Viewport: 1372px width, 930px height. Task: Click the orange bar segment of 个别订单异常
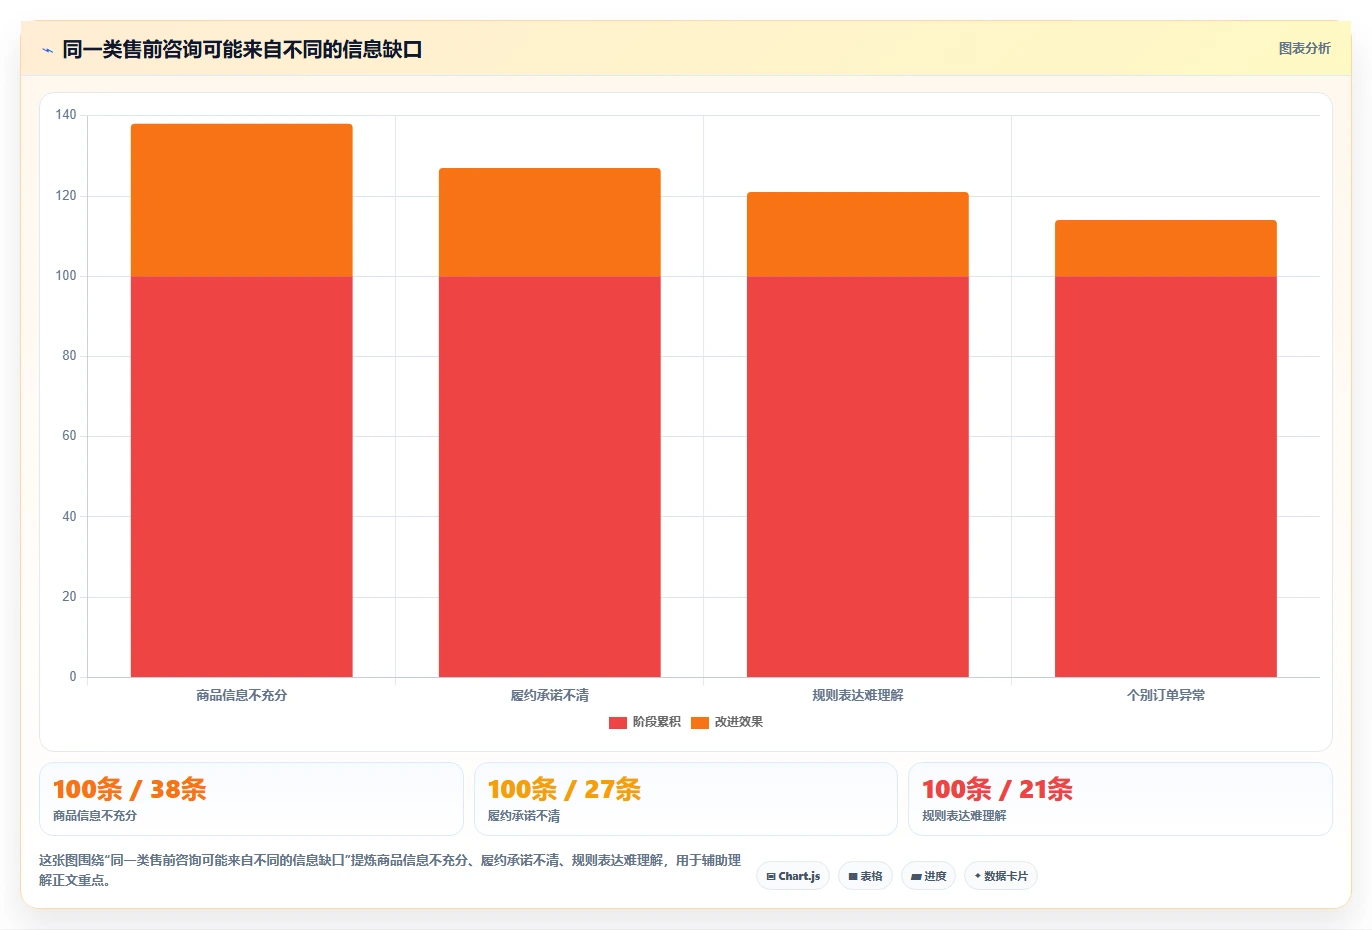coord(1166,248)
